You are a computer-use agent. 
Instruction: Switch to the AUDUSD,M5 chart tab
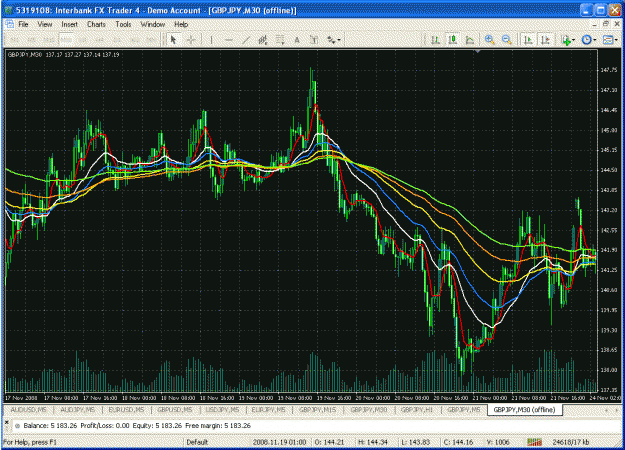tap(28, 409)
